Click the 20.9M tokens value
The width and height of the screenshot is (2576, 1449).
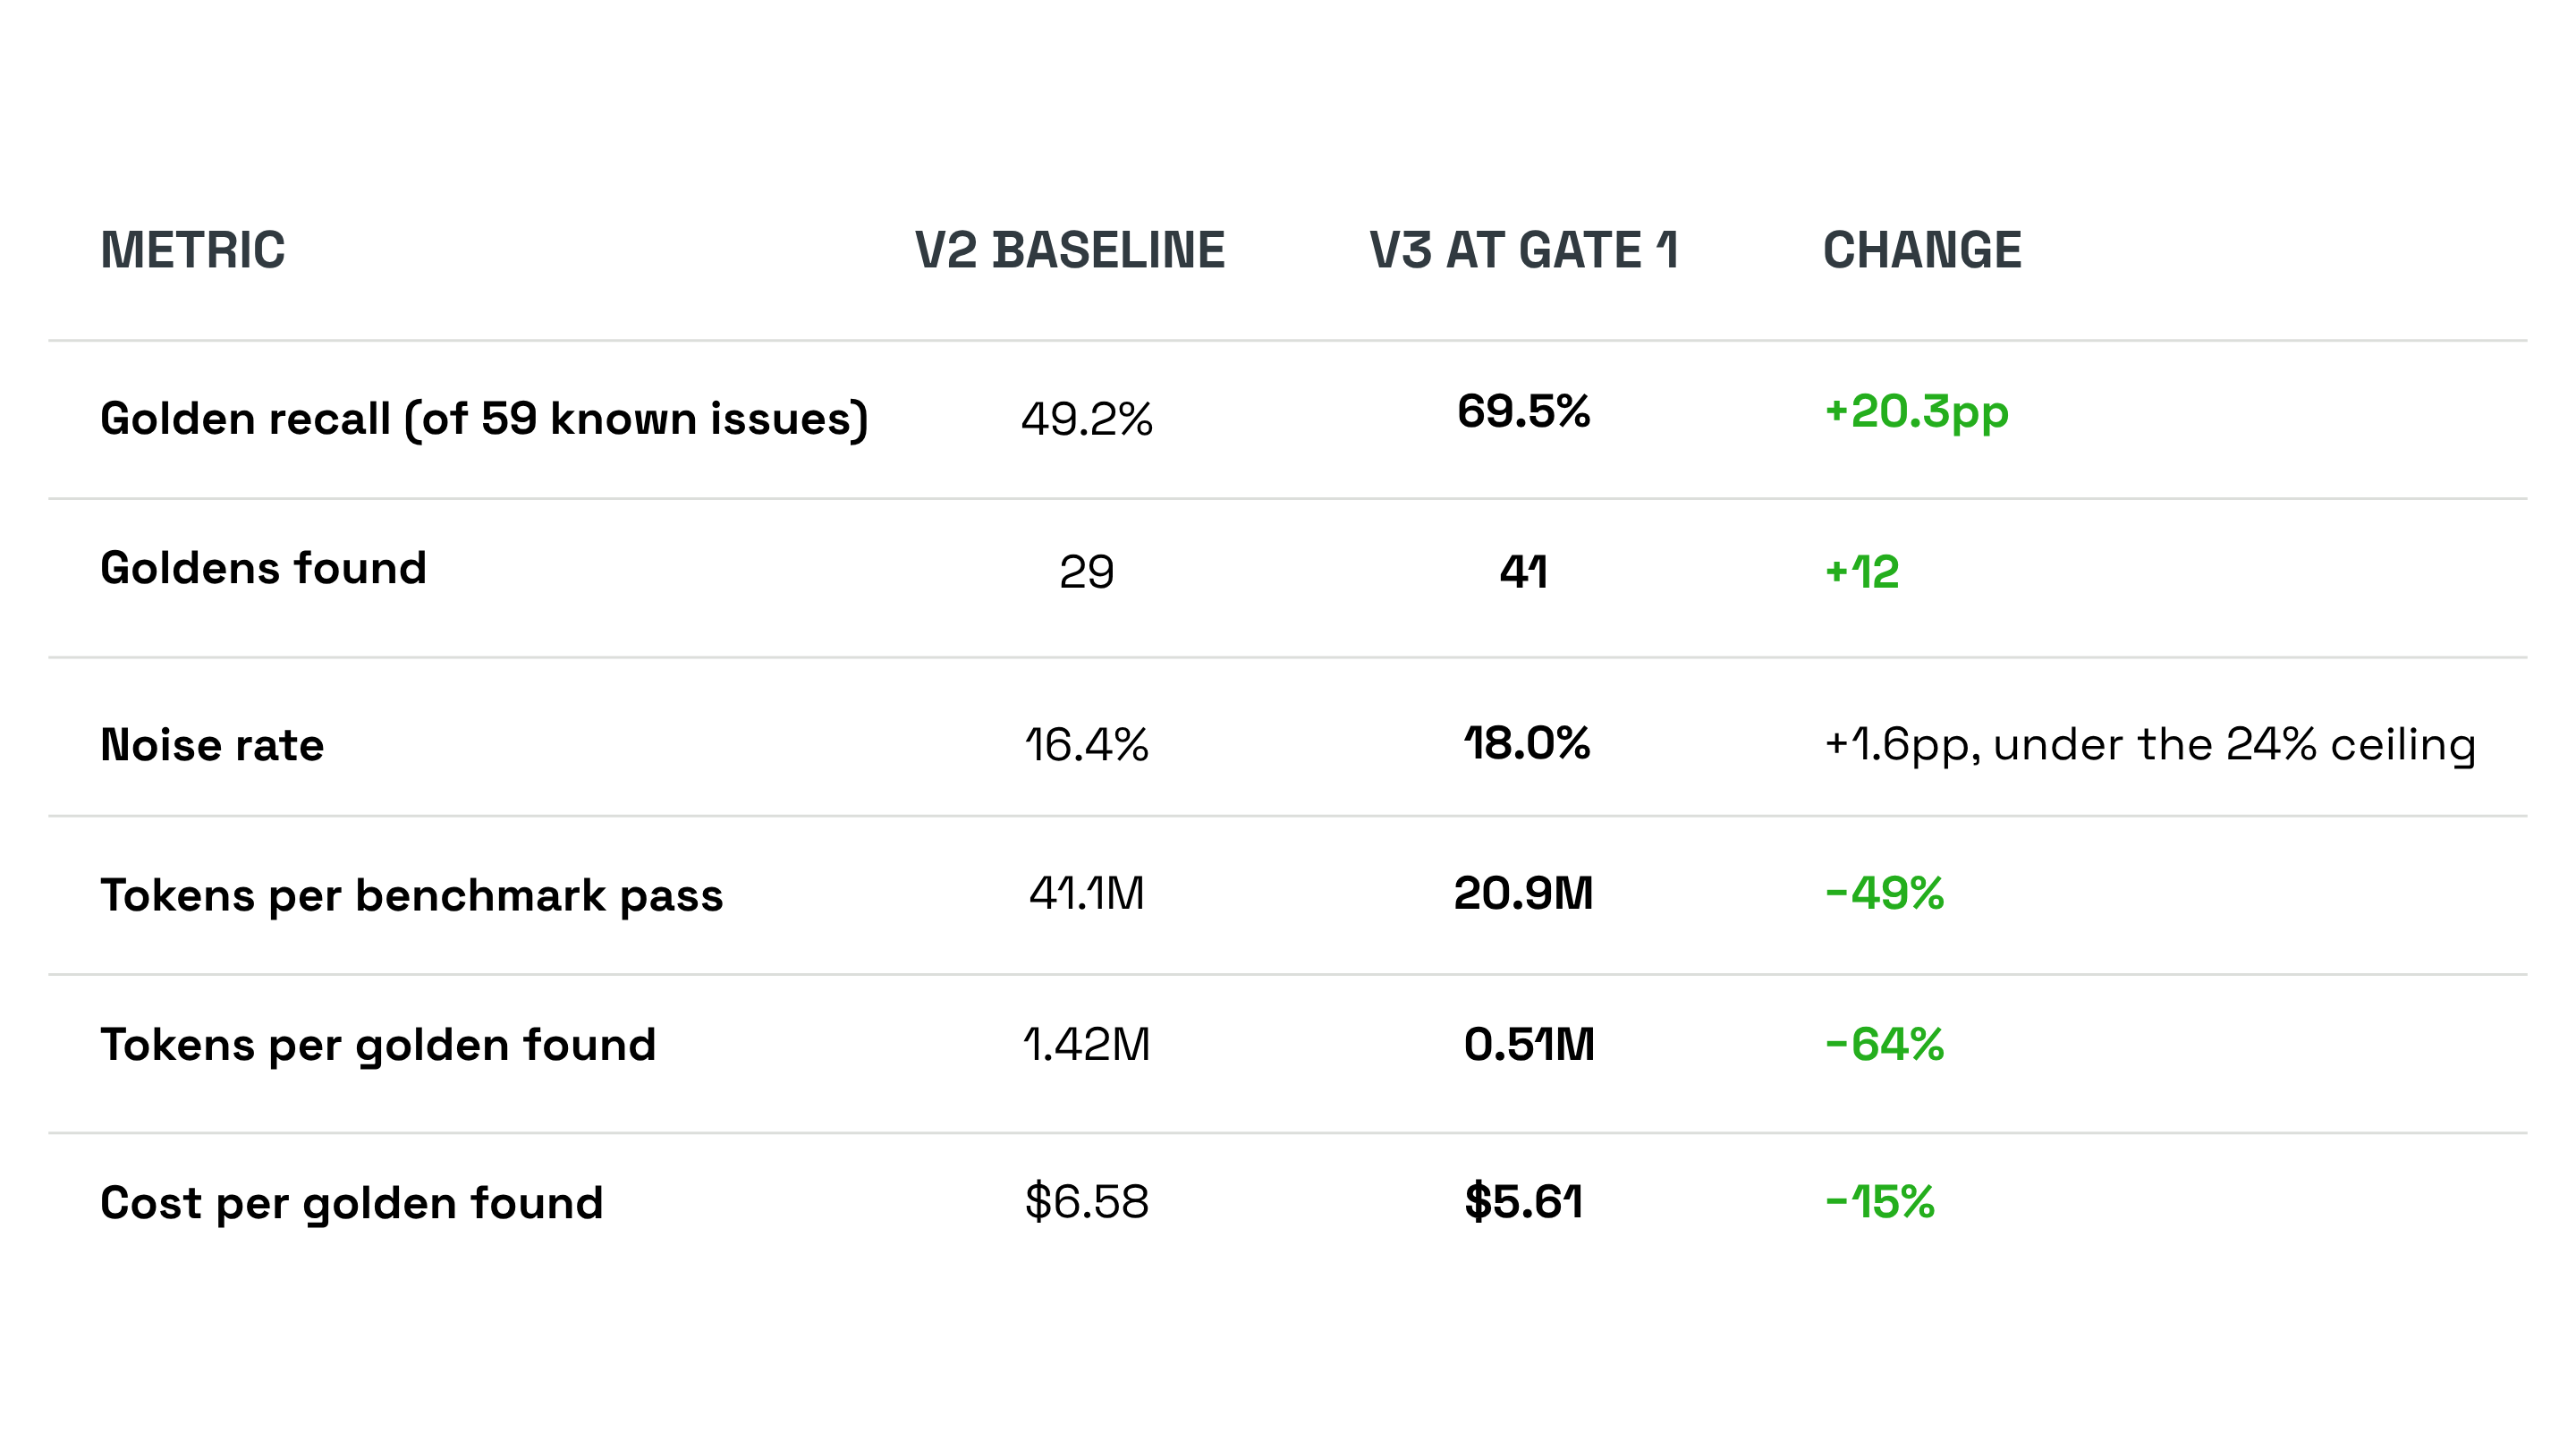click(1523, 893)
